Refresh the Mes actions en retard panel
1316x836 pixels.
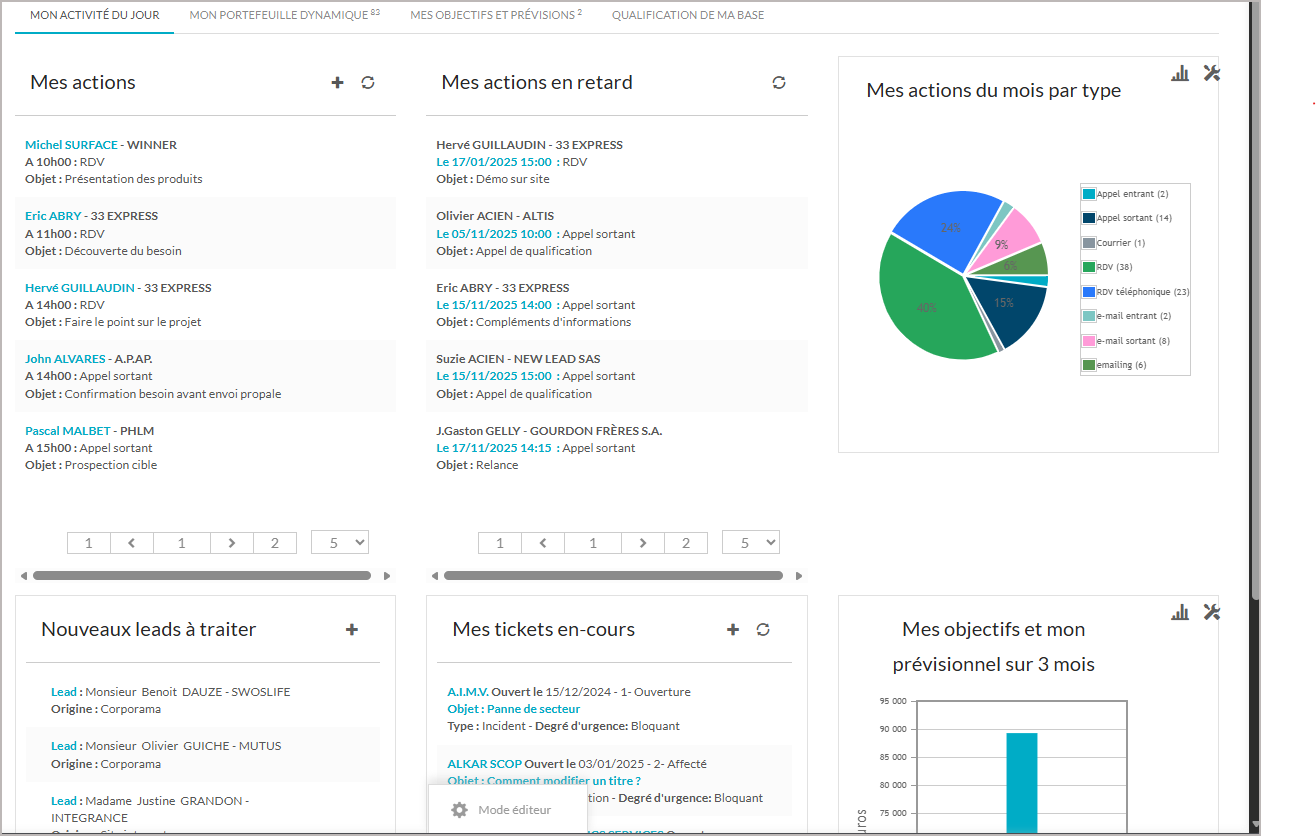(x=779, y=83)
